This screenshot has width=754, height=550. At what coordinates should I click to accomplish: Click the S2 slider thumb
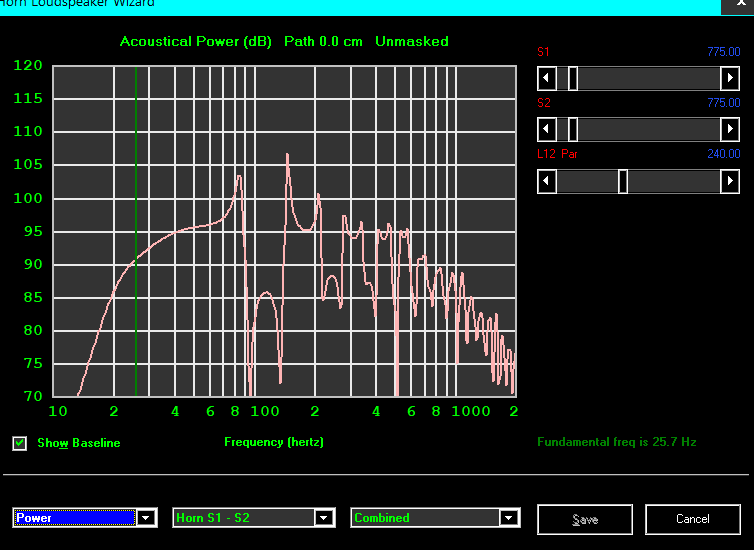573,129
